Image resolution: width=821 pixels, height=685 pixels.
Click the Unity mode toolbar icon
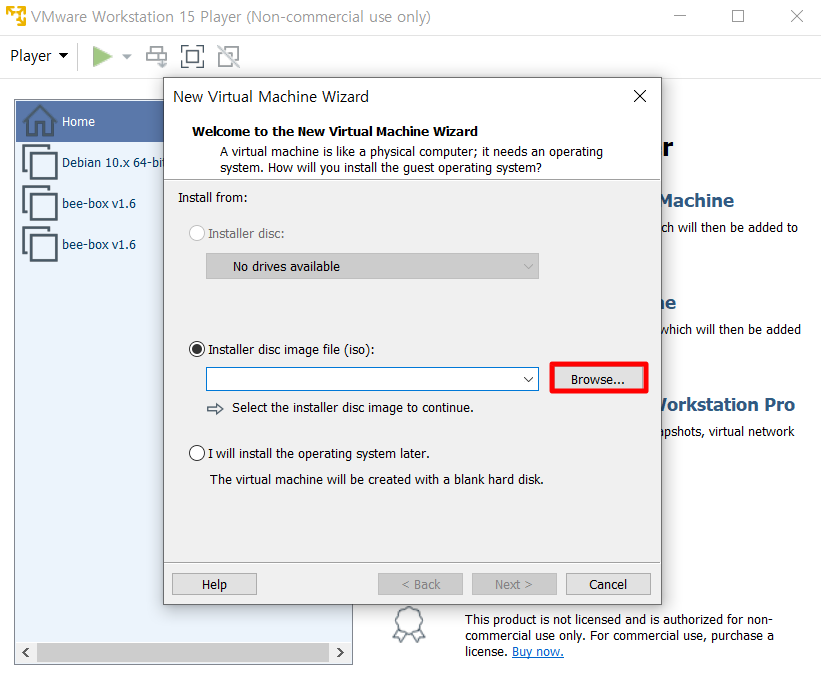click(228, 57)
